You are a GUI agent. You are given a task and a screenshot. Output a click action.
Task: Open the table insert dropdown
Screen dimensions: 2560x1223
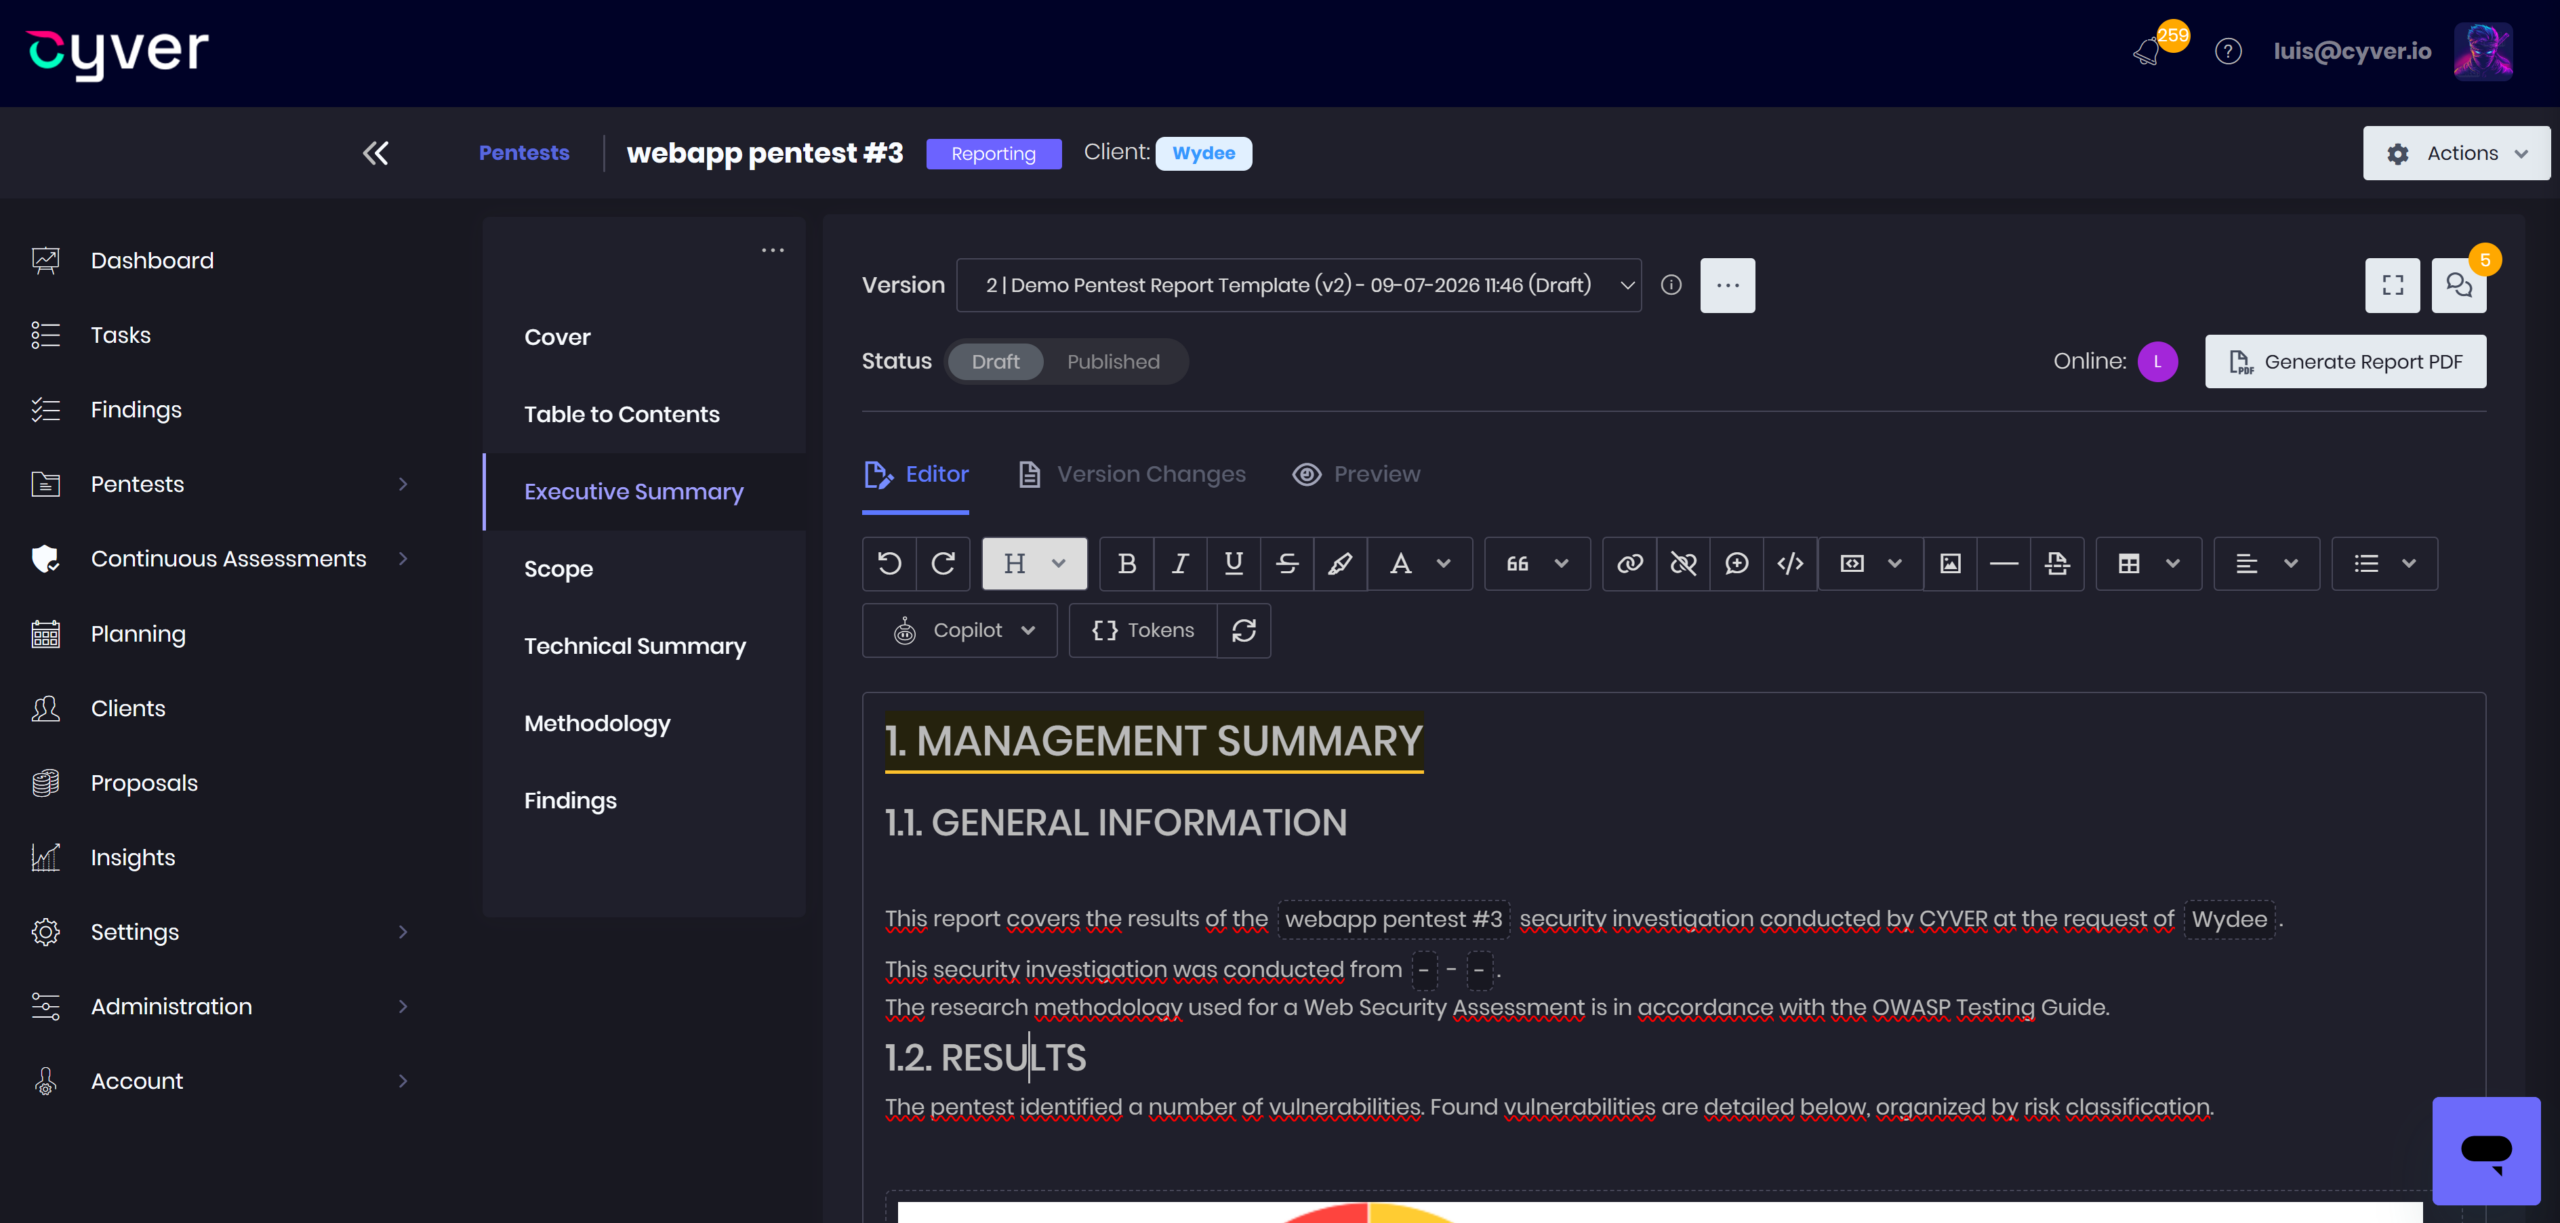[2149, 564]
